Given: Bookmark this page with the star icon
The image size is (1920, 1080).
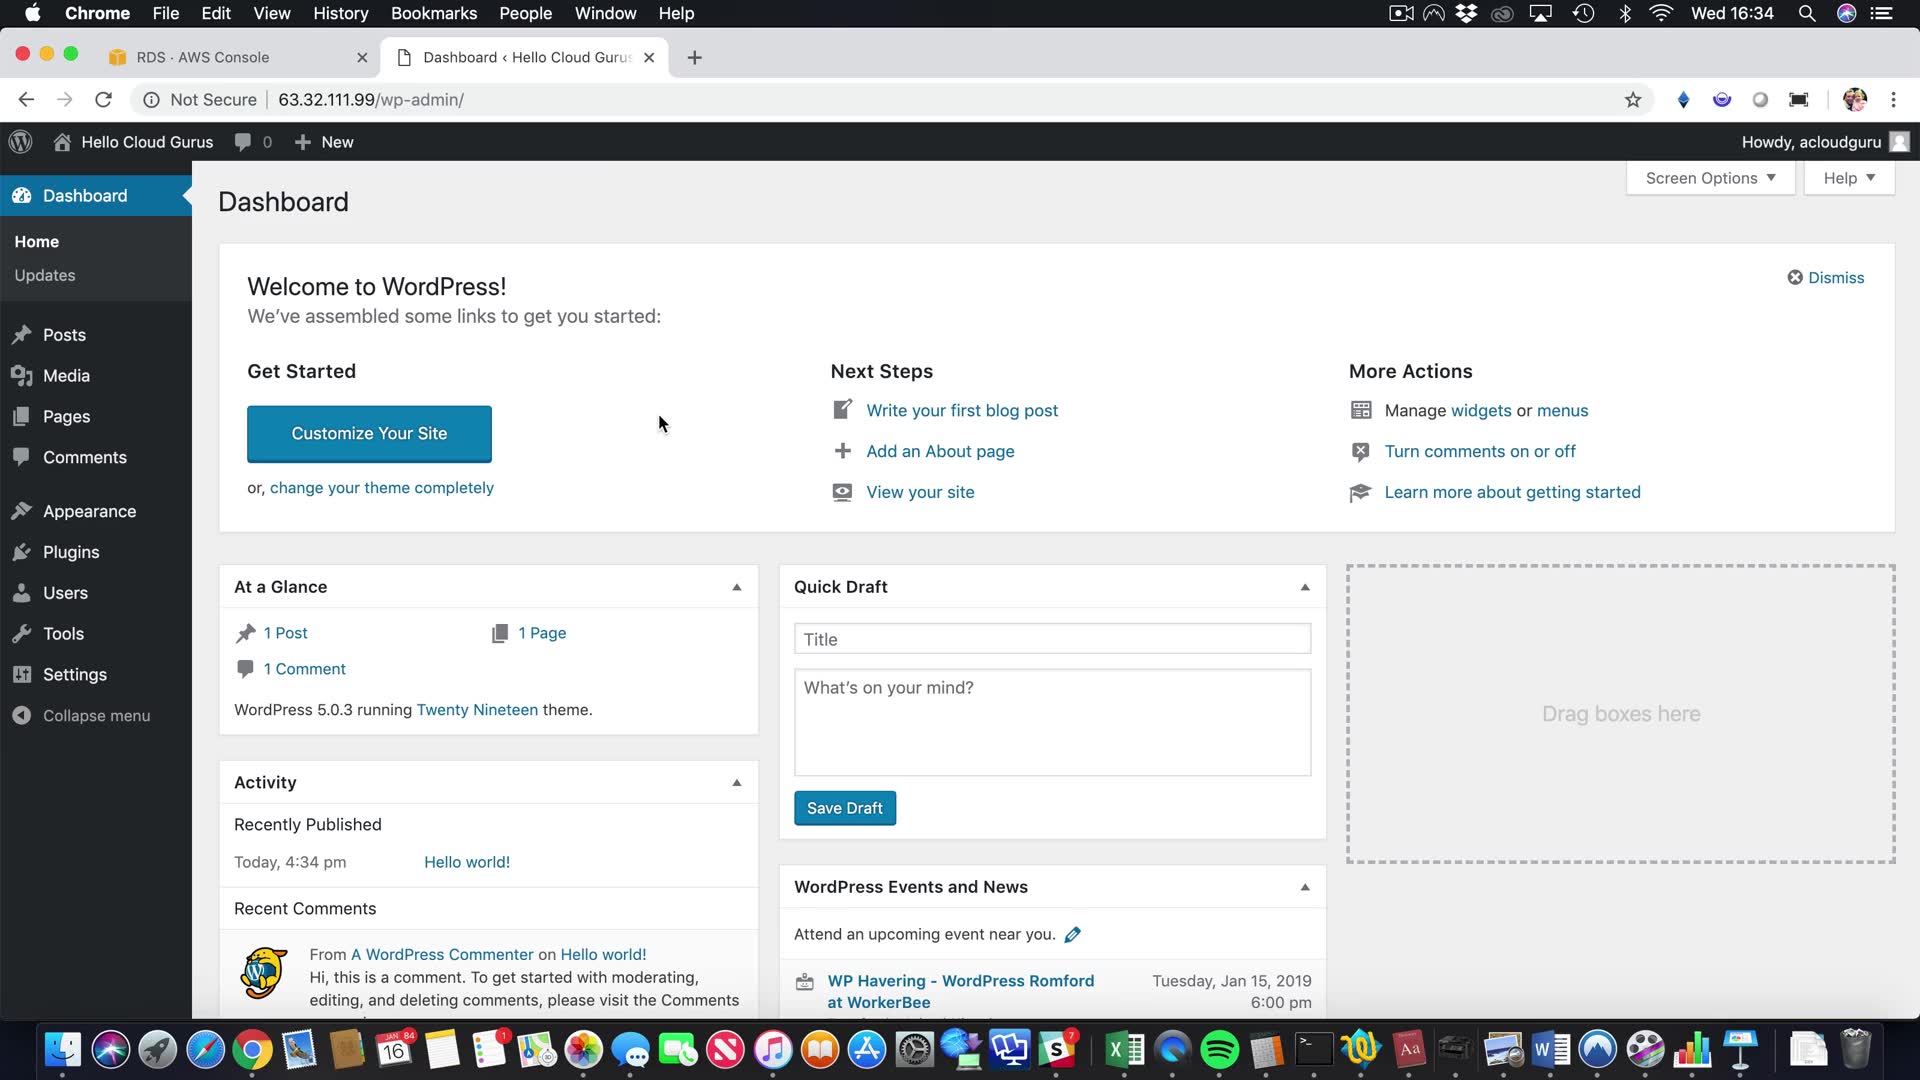Looking at the screenshot, I should [1633, 100].
